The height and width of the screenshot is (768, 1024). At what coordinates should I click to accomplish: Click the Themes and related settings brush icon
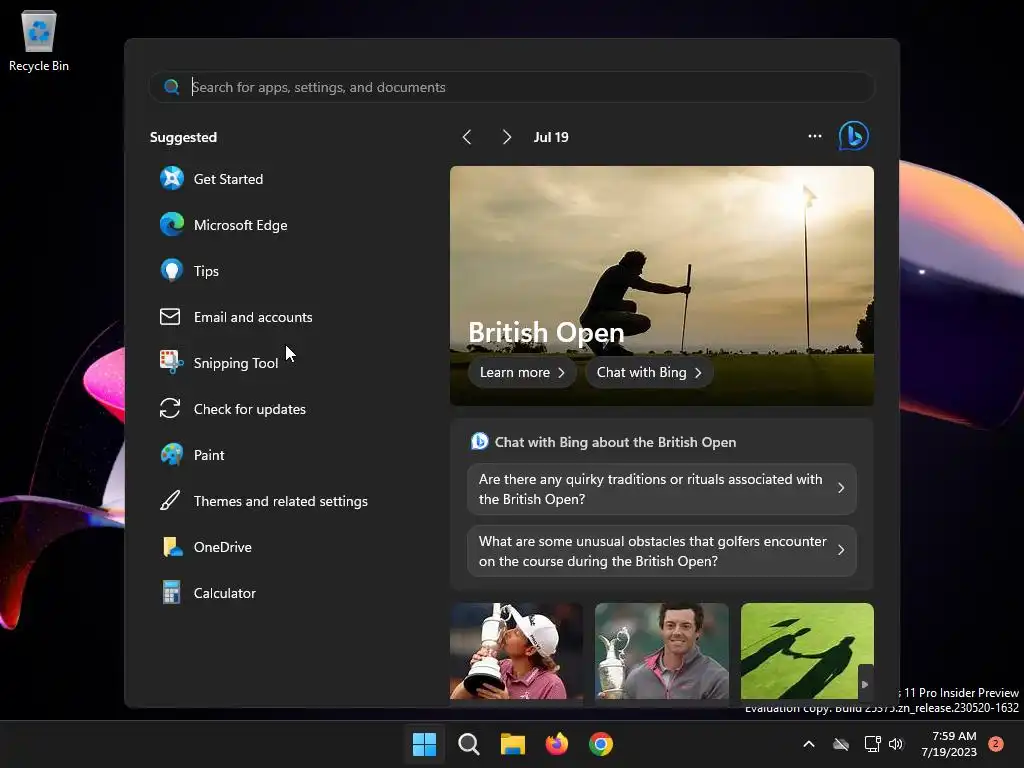click(170, 501)
